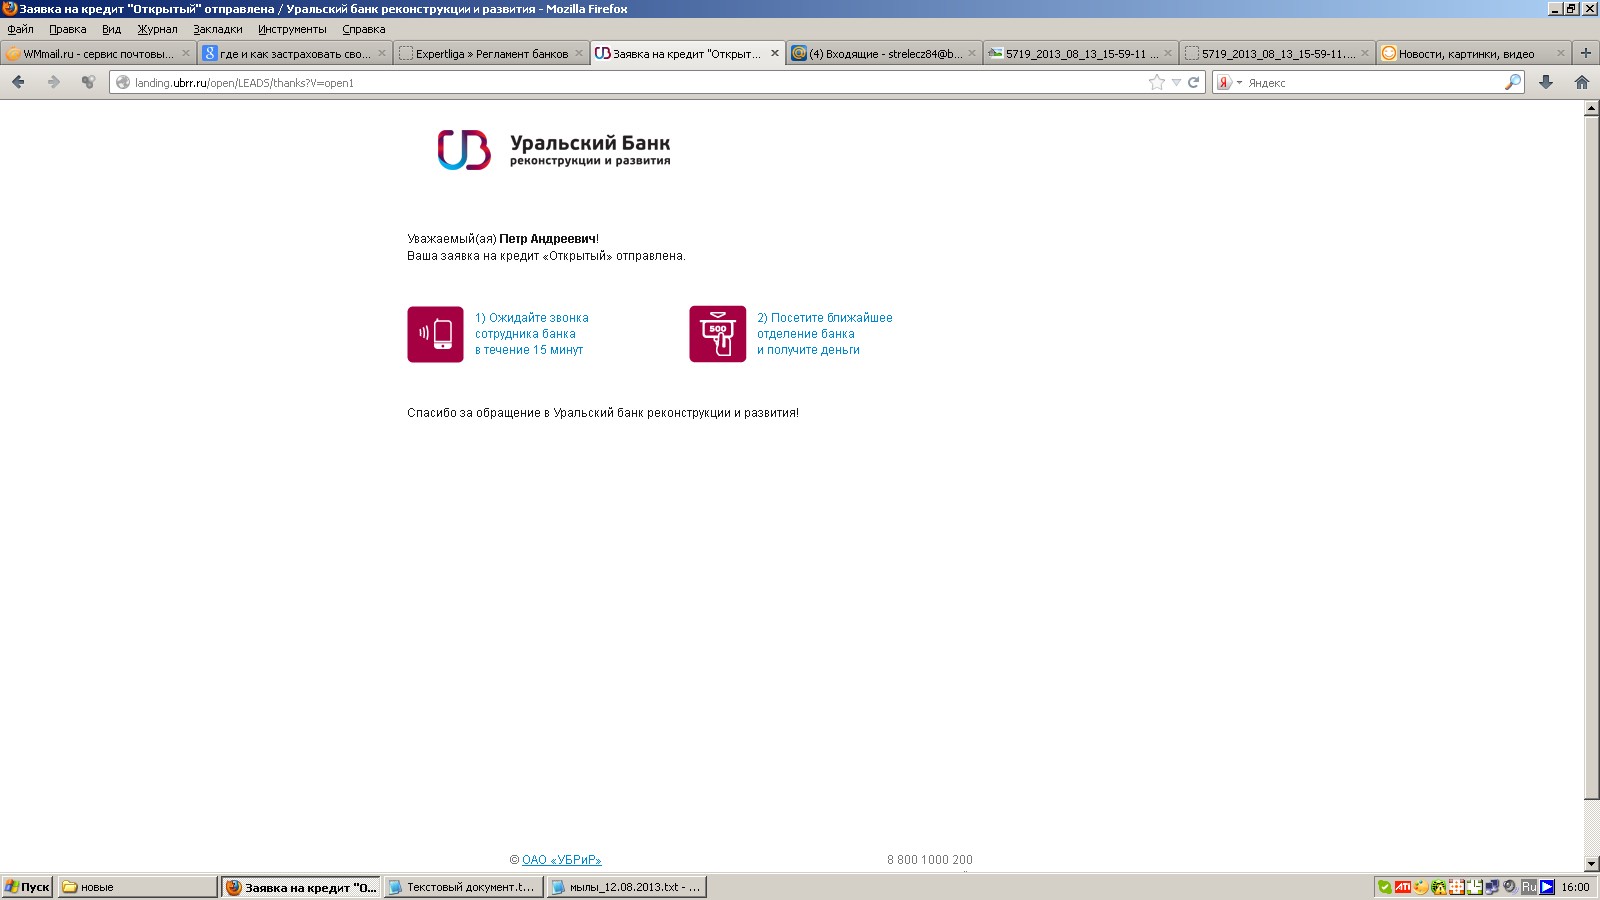Click the 8 800 1000 200 phone number
This screenshot has width=1600, height=900.
929,860
